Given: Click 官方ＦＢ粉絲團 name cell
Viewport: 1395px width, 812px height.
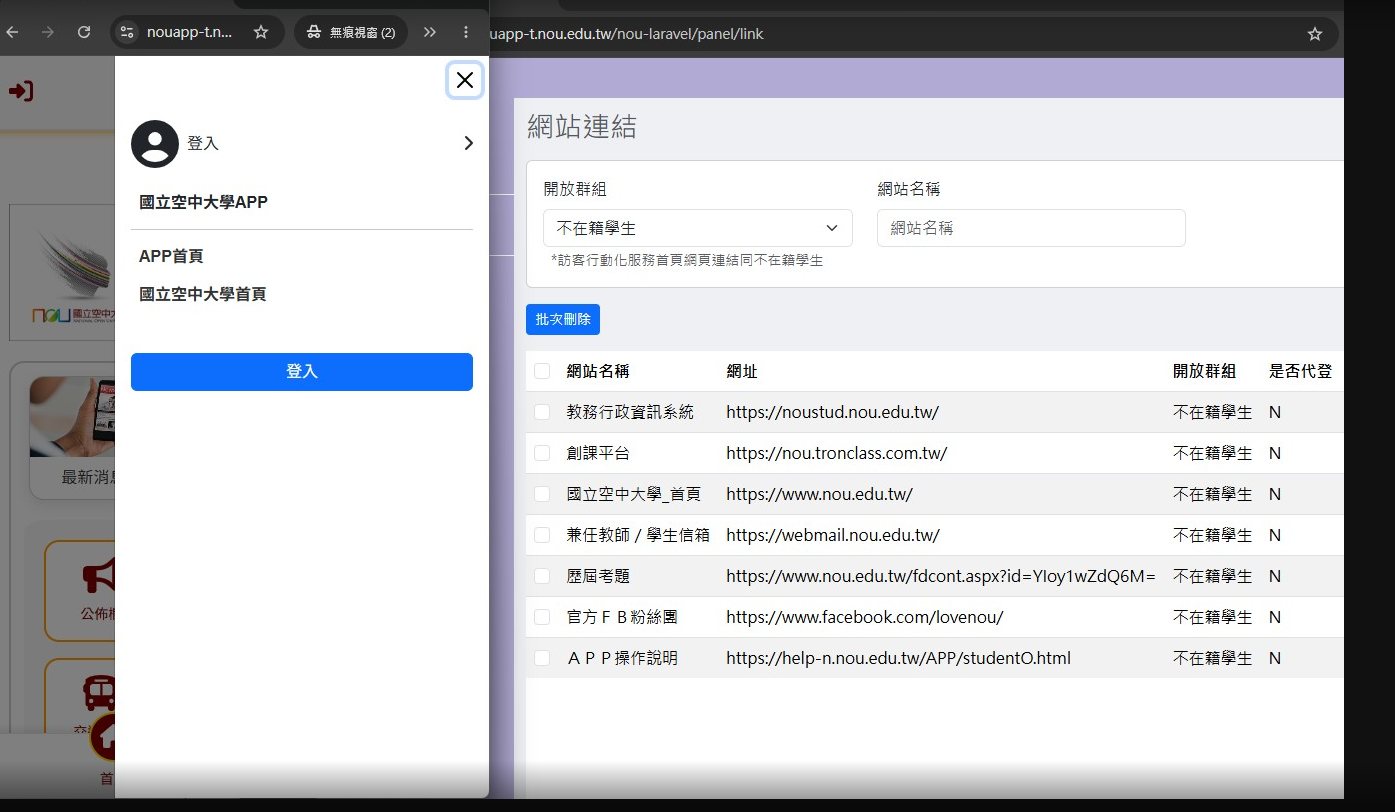Looking at the screenshot, I should (622, 617).
